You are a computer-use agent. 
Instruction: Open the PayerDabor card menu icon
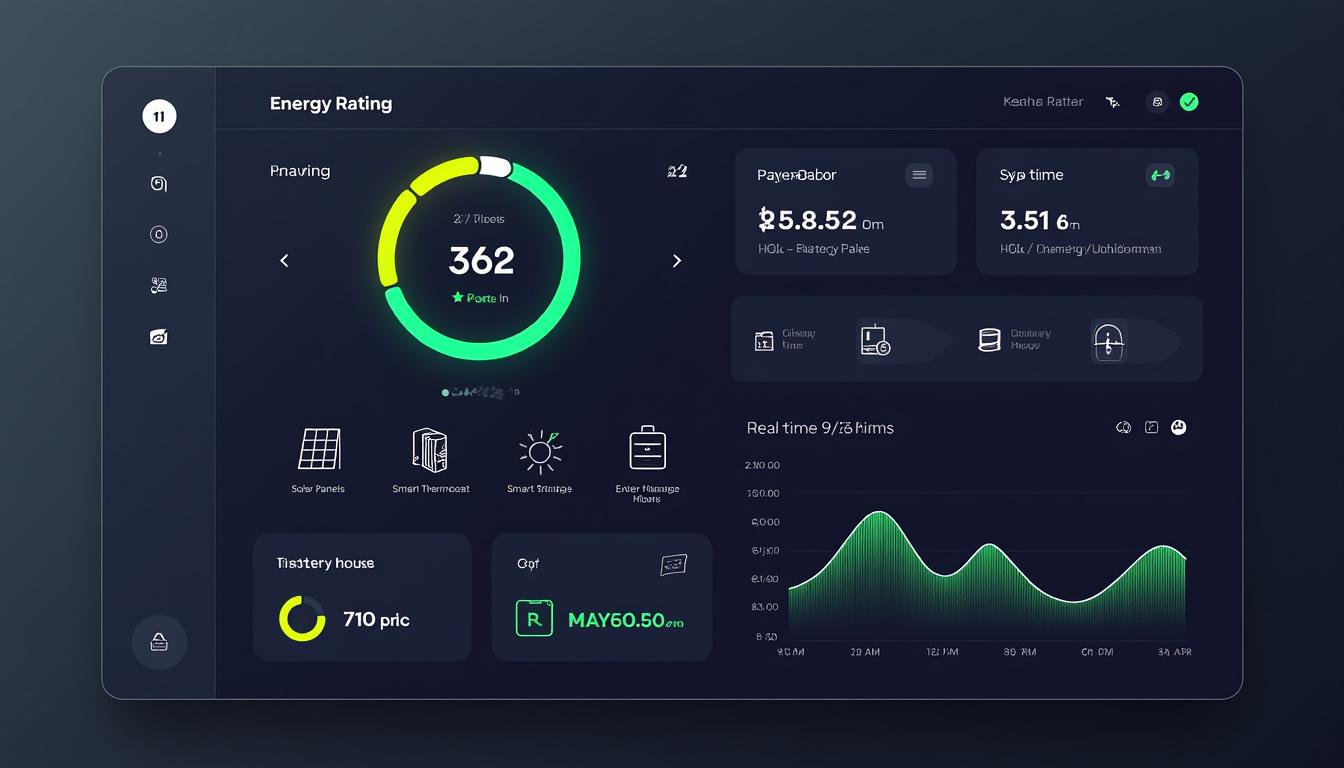[x=919, y=175]
